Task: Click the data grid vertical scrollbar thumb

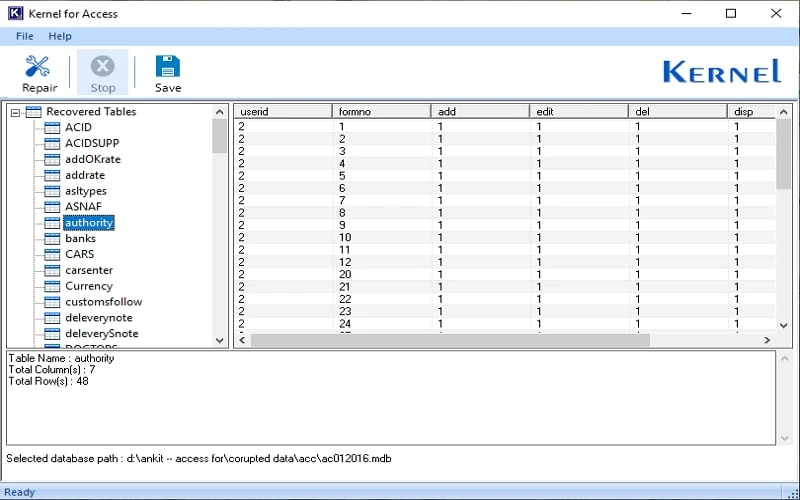Action: [x=784, y=154]
